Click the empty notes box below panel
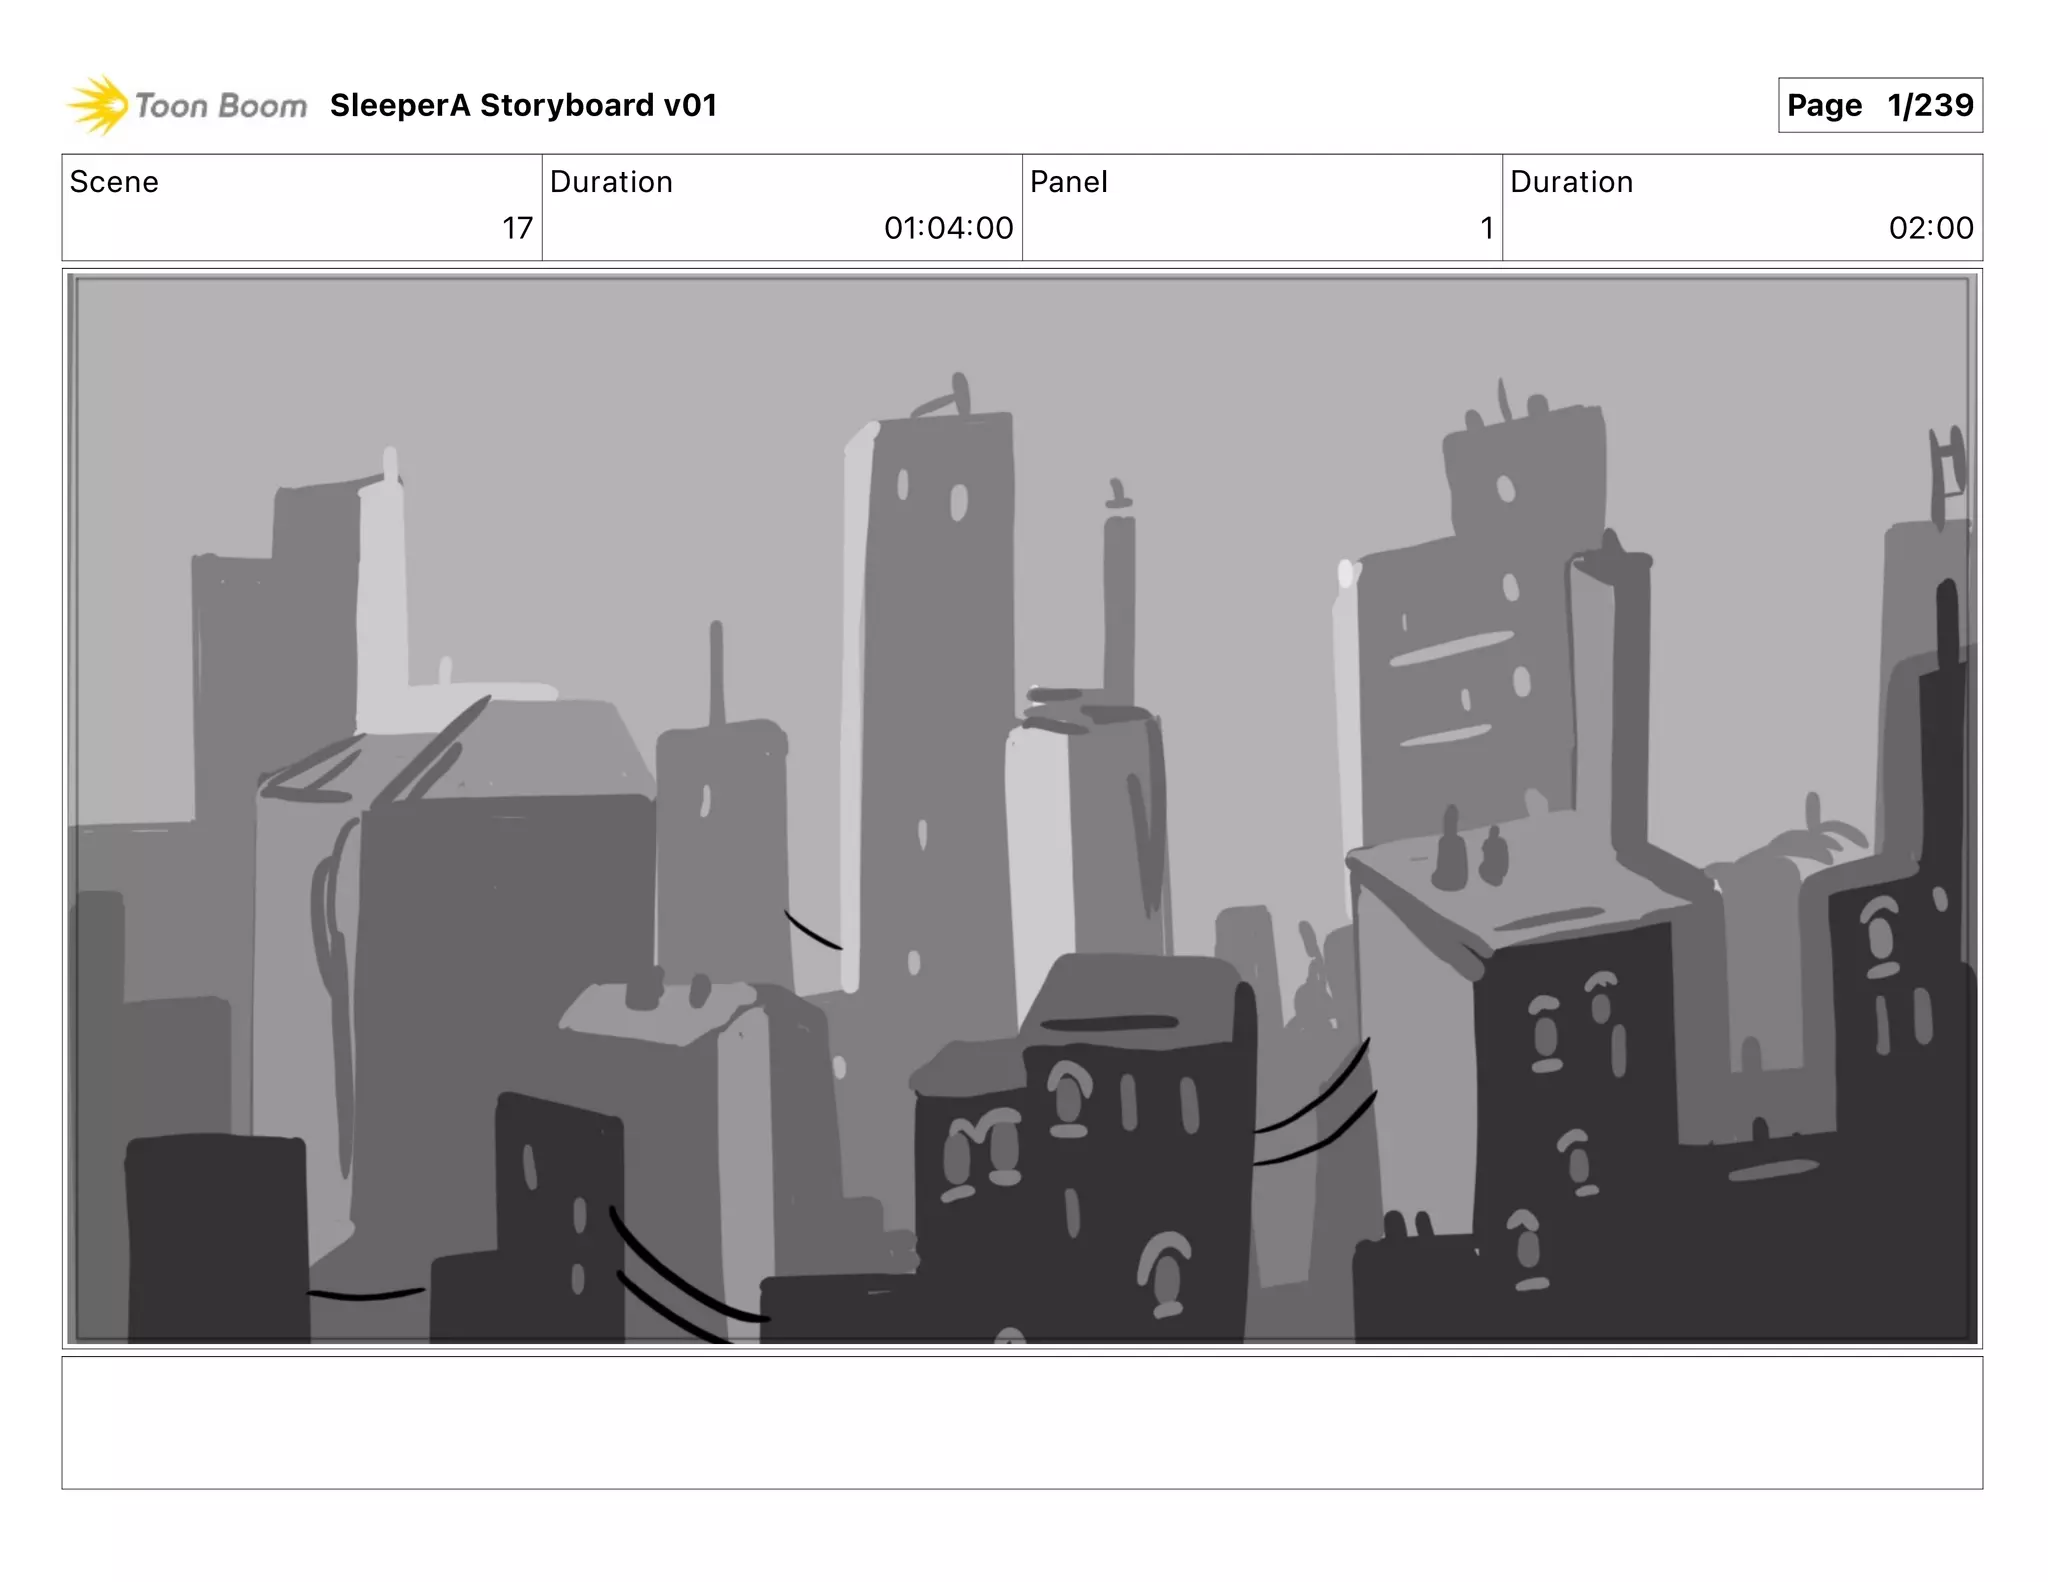 click(x=1022, y=1422)
